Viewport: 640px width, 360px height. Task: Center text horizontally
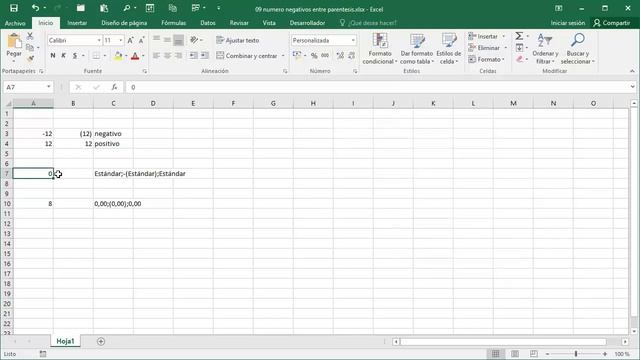tap(167, 56)
